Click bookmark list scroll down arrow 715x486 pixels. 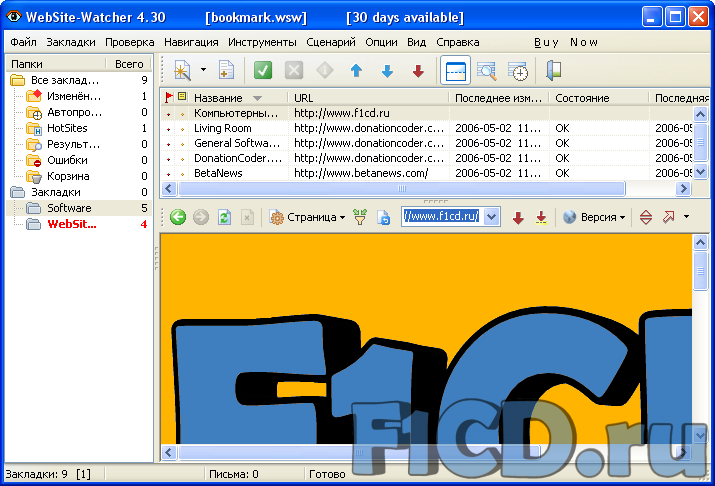[700, 172]
